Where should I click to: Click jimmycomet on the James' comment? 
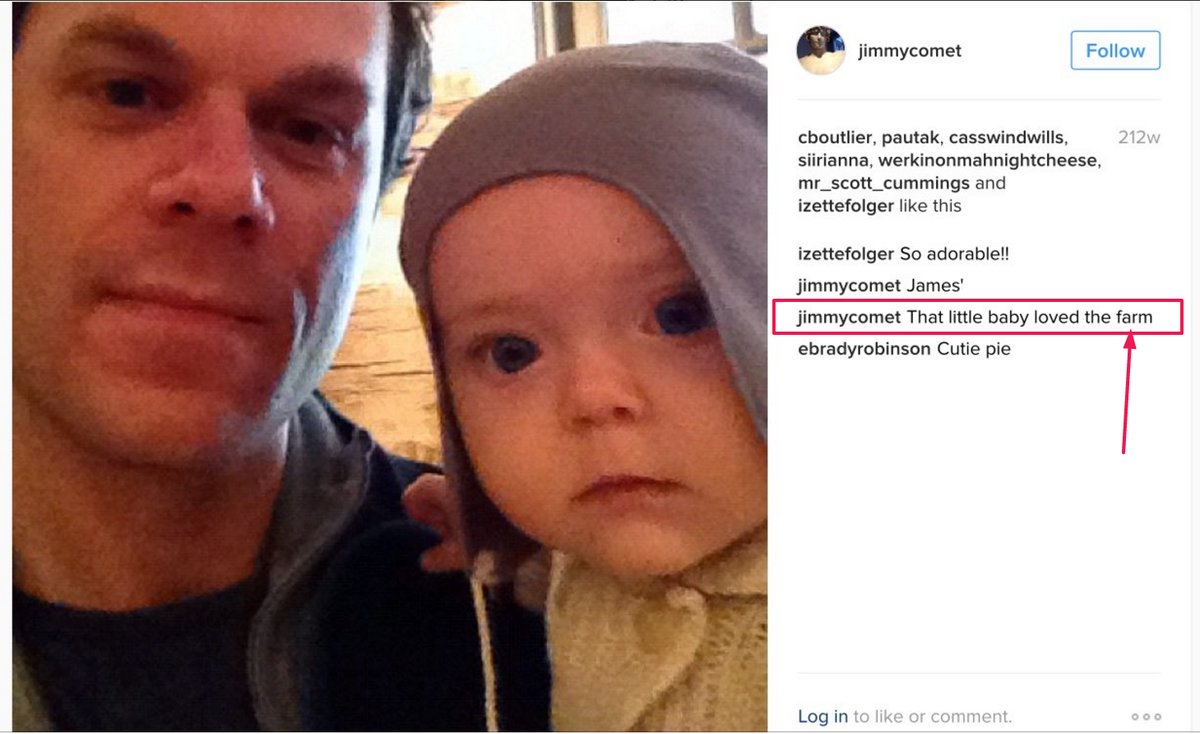(x=850, y=286)
